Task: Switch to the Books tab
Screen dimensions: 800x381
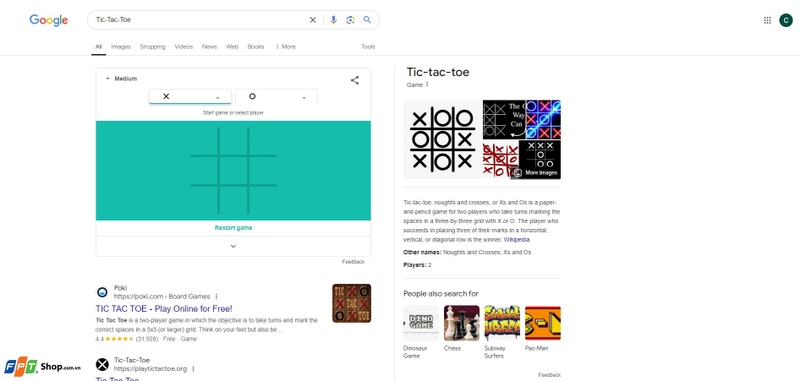Action: [x=256, y=46]
